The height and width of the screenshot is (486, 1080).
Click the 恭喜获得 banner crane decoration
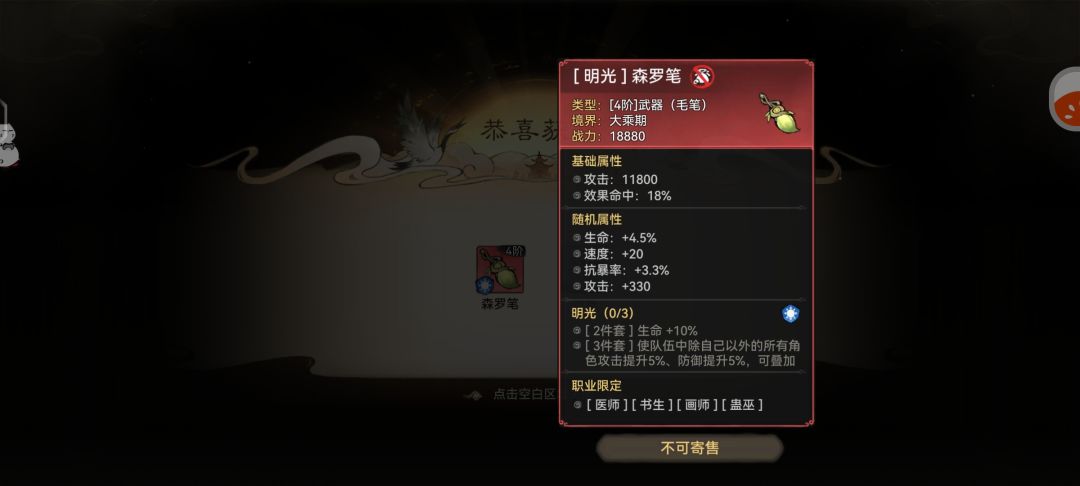click(417, 134)
